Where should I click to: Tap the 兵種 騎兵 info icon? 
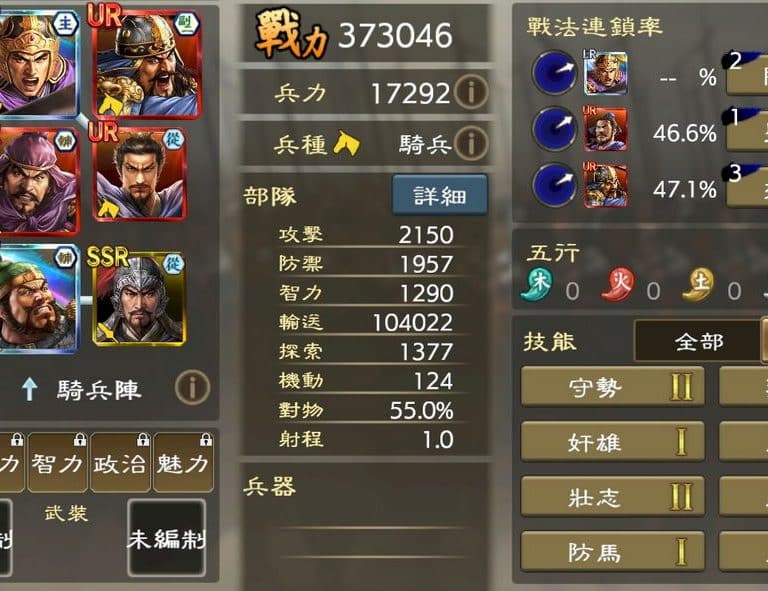click(x=471, y=143)
